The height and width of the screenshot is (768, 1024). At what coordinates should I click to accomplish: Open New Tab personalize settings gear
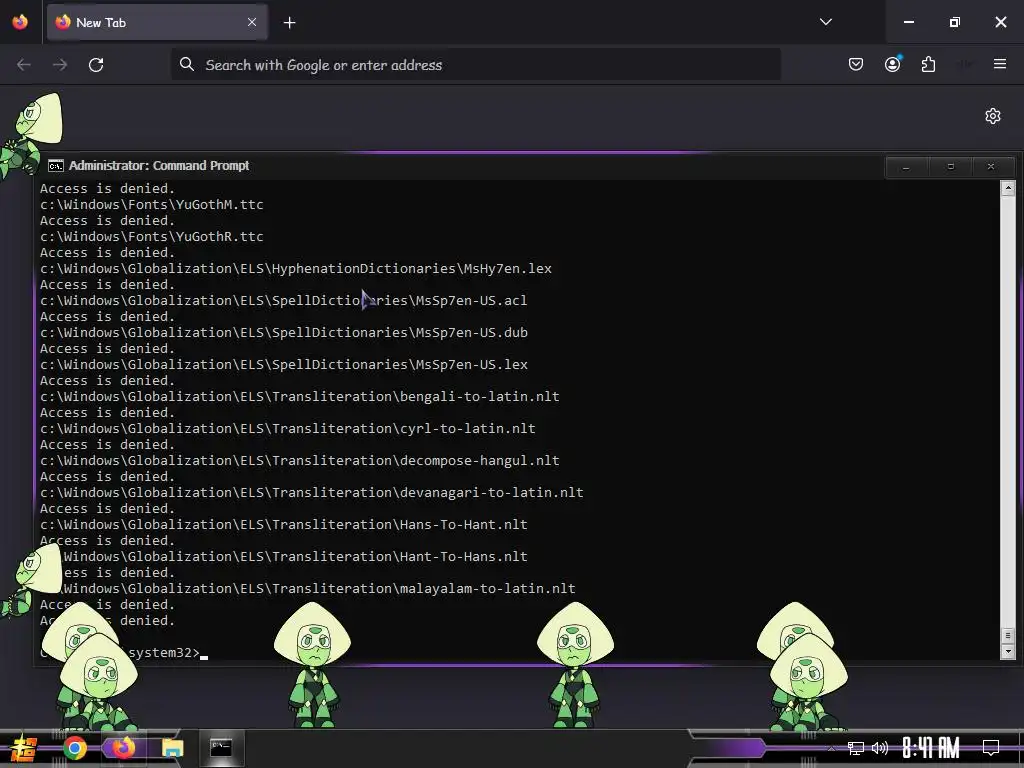pyautogui.click(x=993, y=116)
